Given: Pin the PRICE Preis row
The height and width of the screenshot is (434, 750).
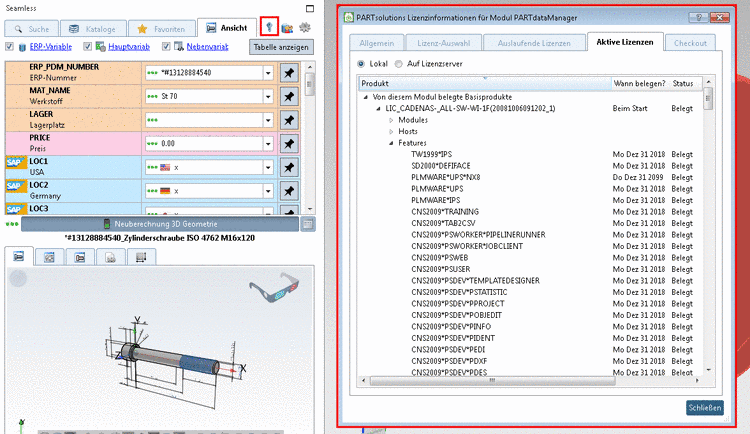Looking at the screenshot, I should (x=289, y=143).
